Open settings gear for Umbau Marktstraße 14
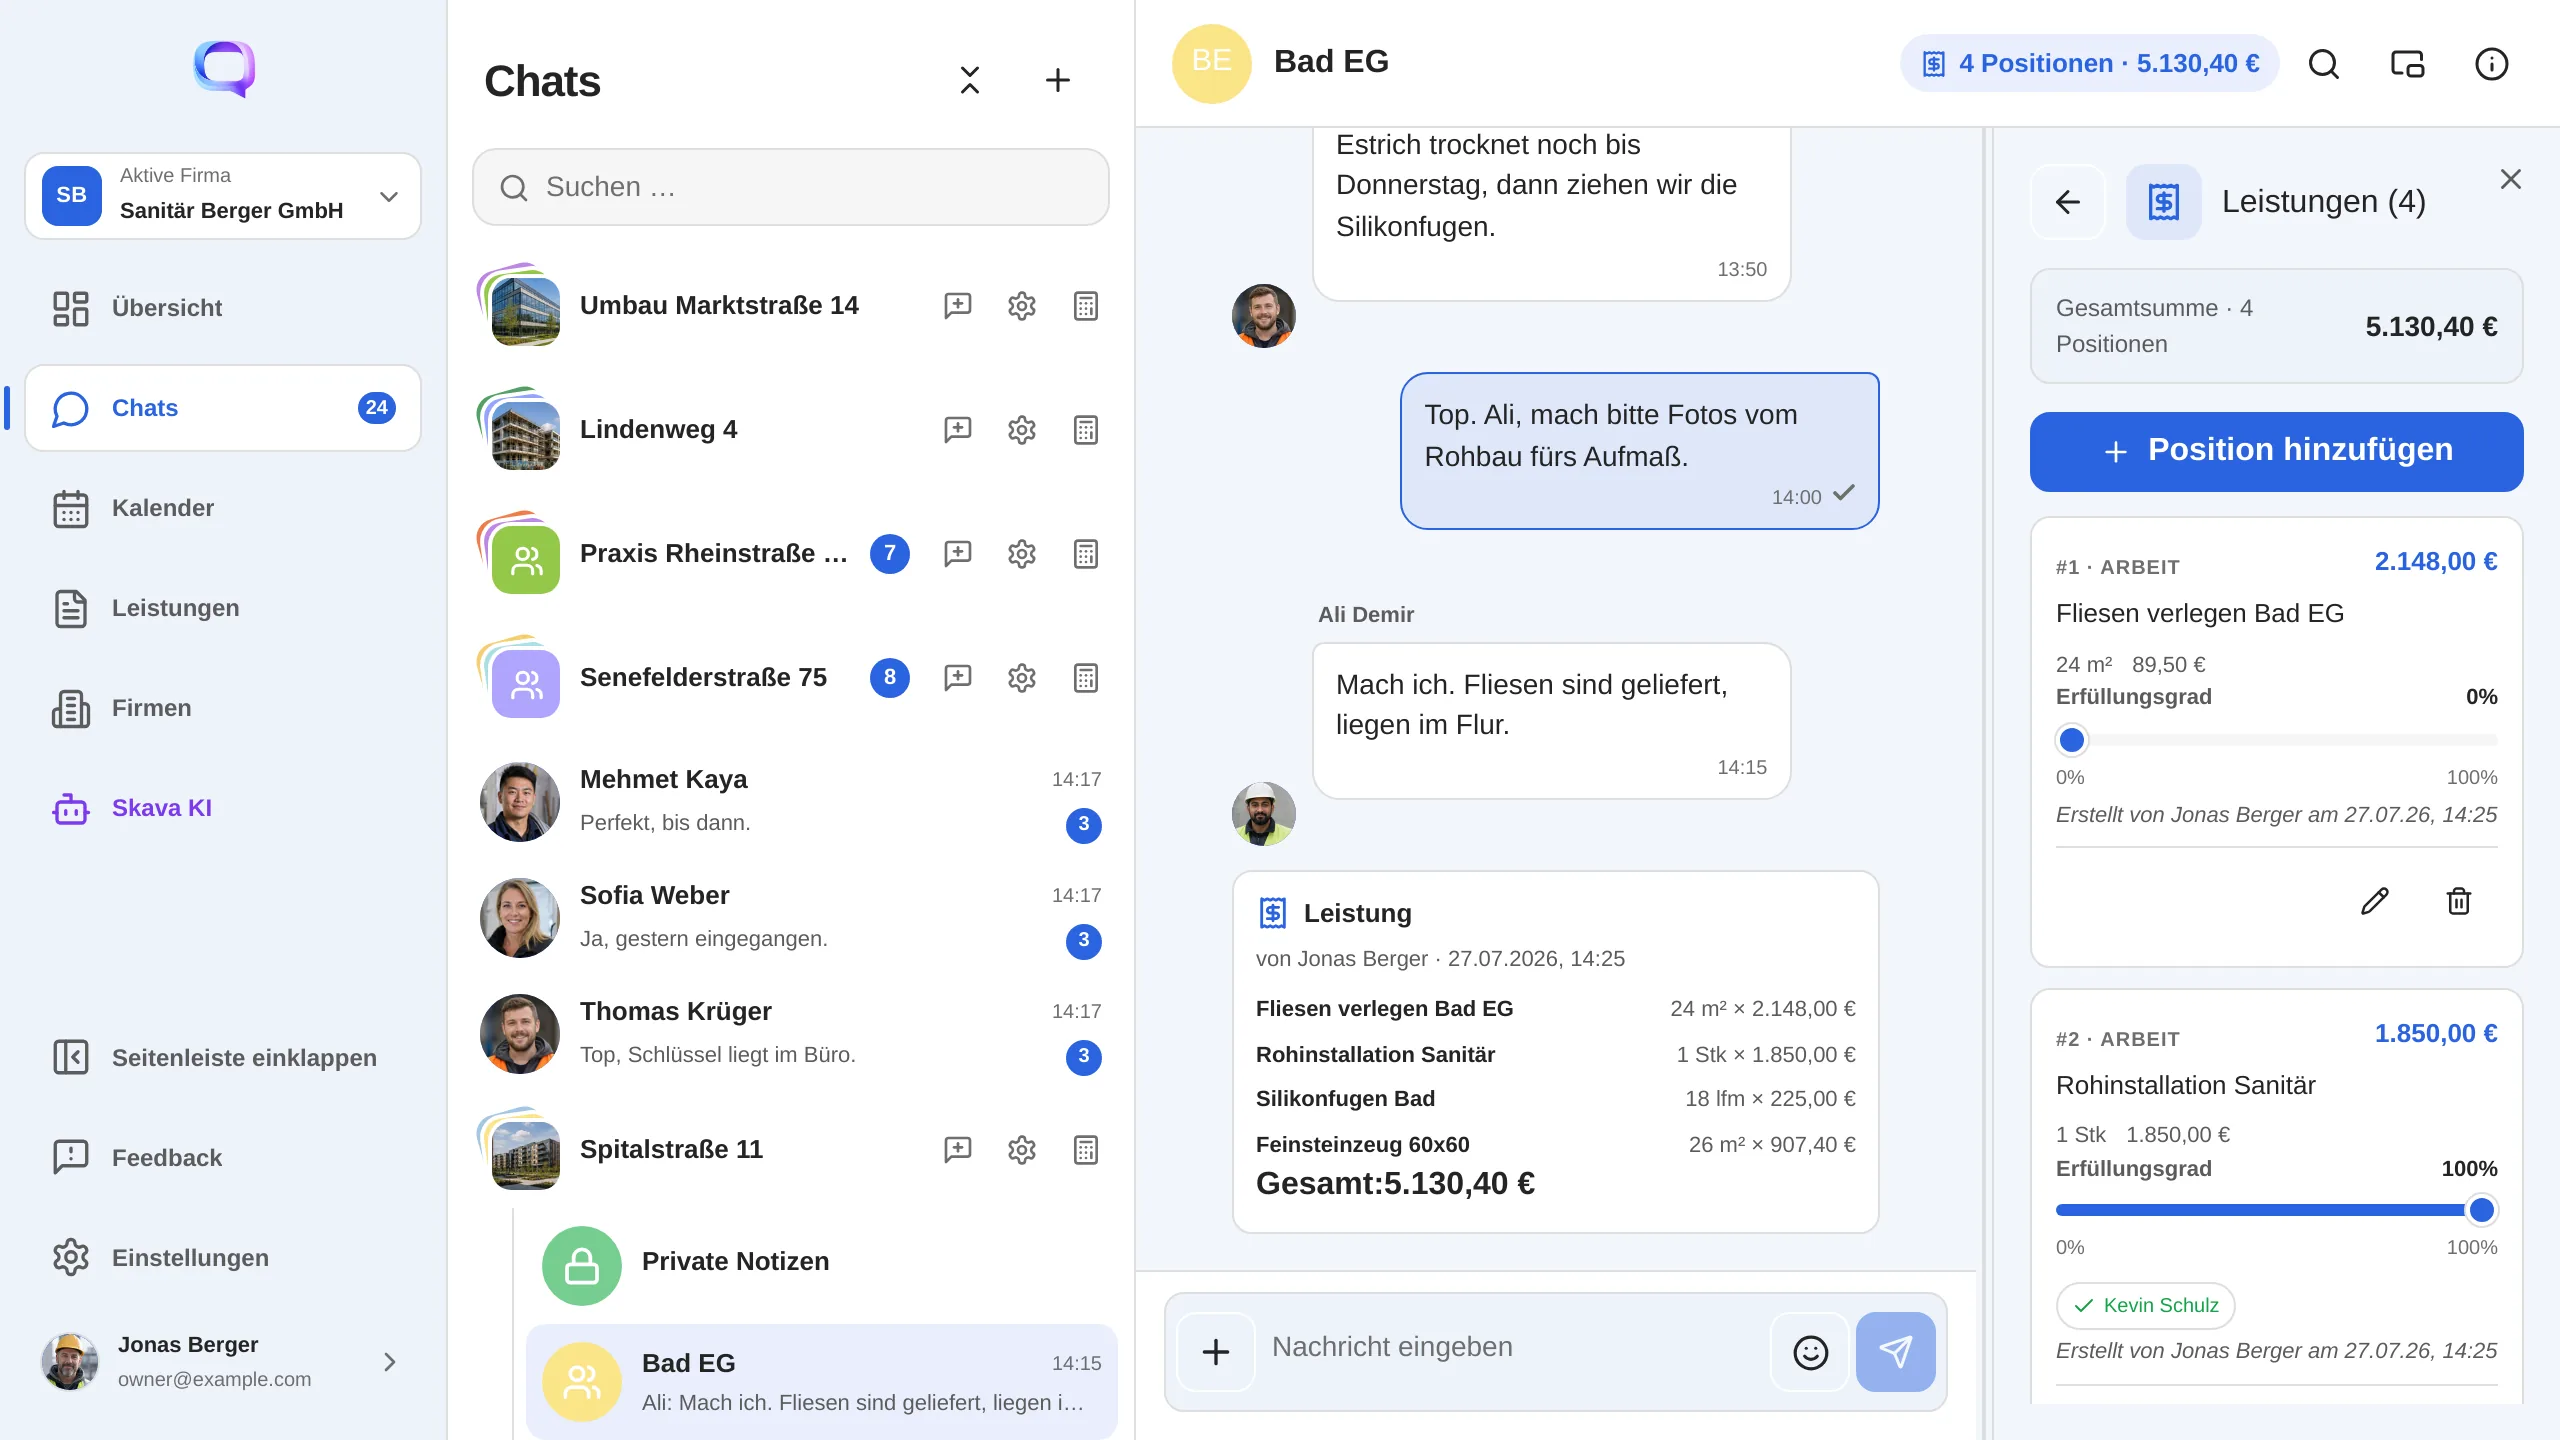Image resolution: width=2560 pixels, height=1440 pixels. click(1021, 305)
